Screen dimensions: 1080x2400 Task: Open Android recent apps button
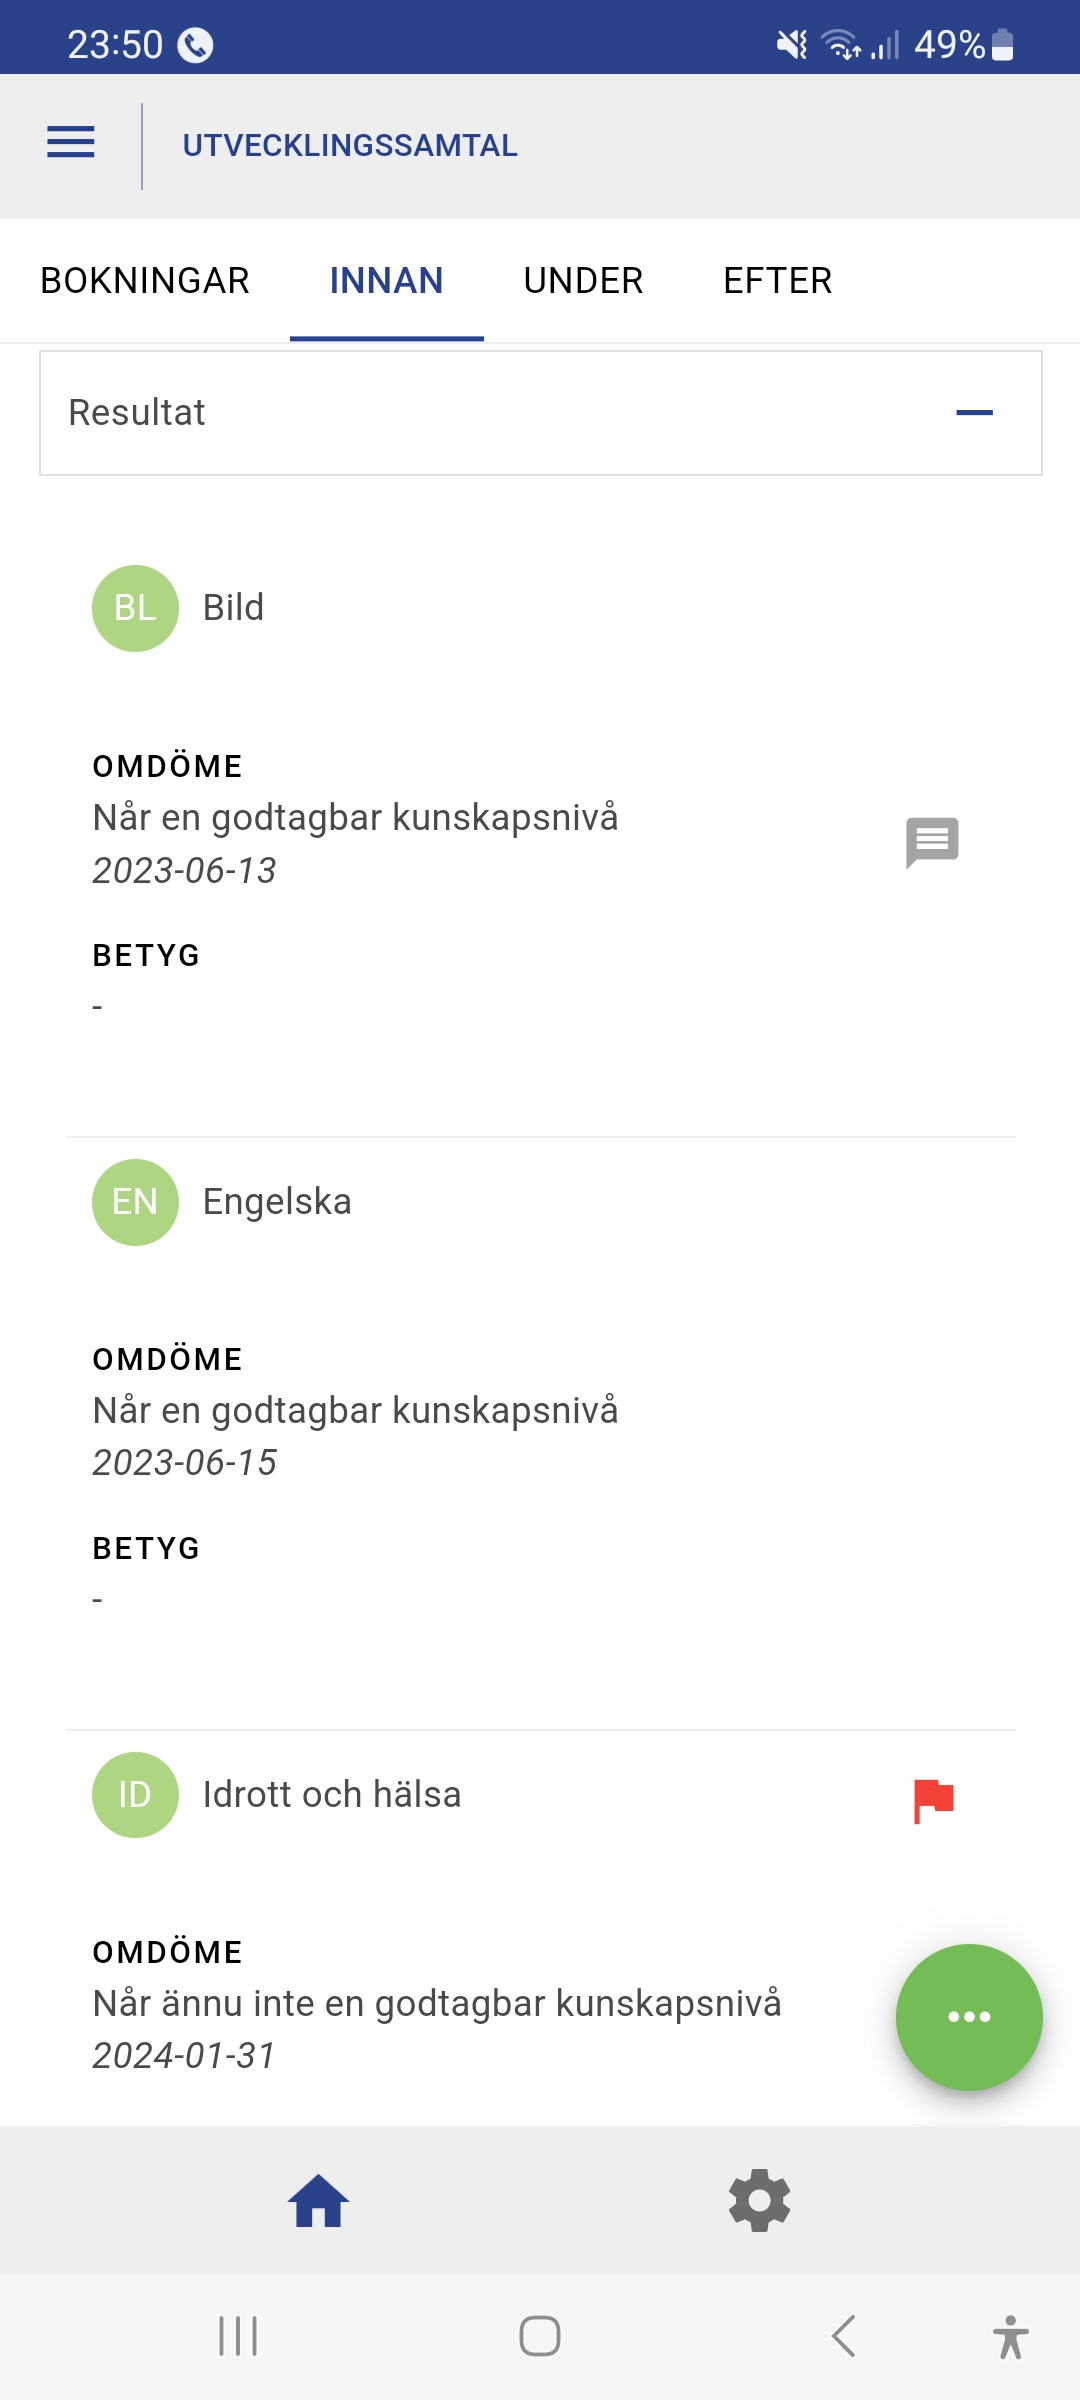238,2336
